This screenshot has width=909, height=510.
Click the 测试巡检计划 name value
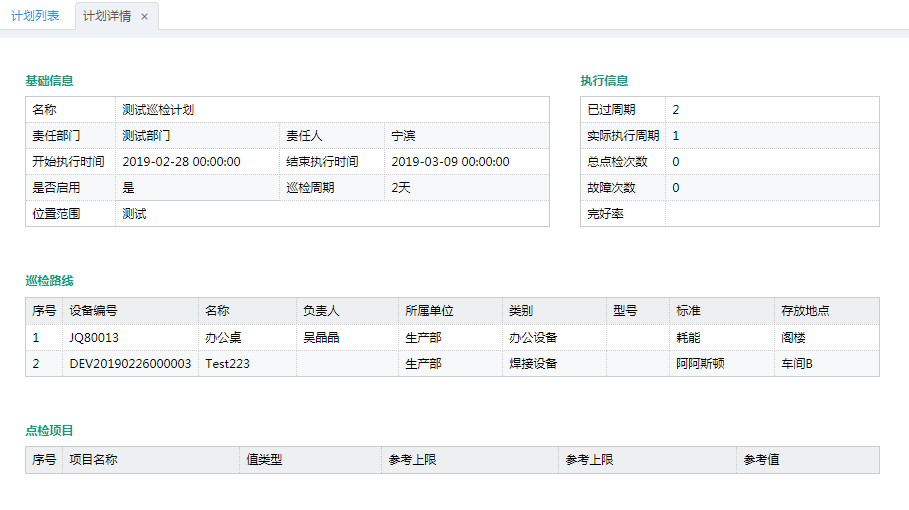tap(158, 110)
